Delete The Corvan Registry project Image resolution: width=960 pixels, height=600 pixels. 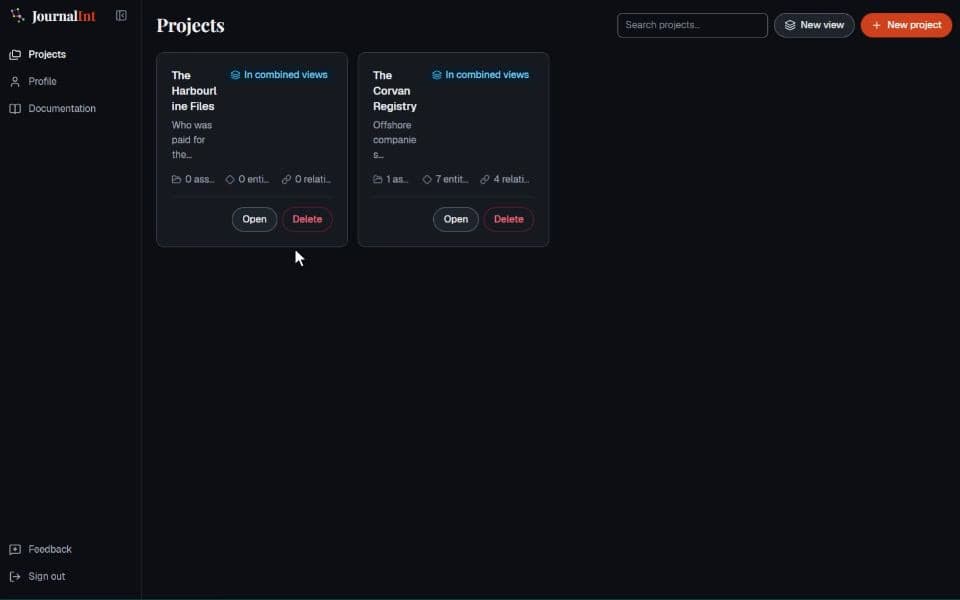click(x=508, y=219)
